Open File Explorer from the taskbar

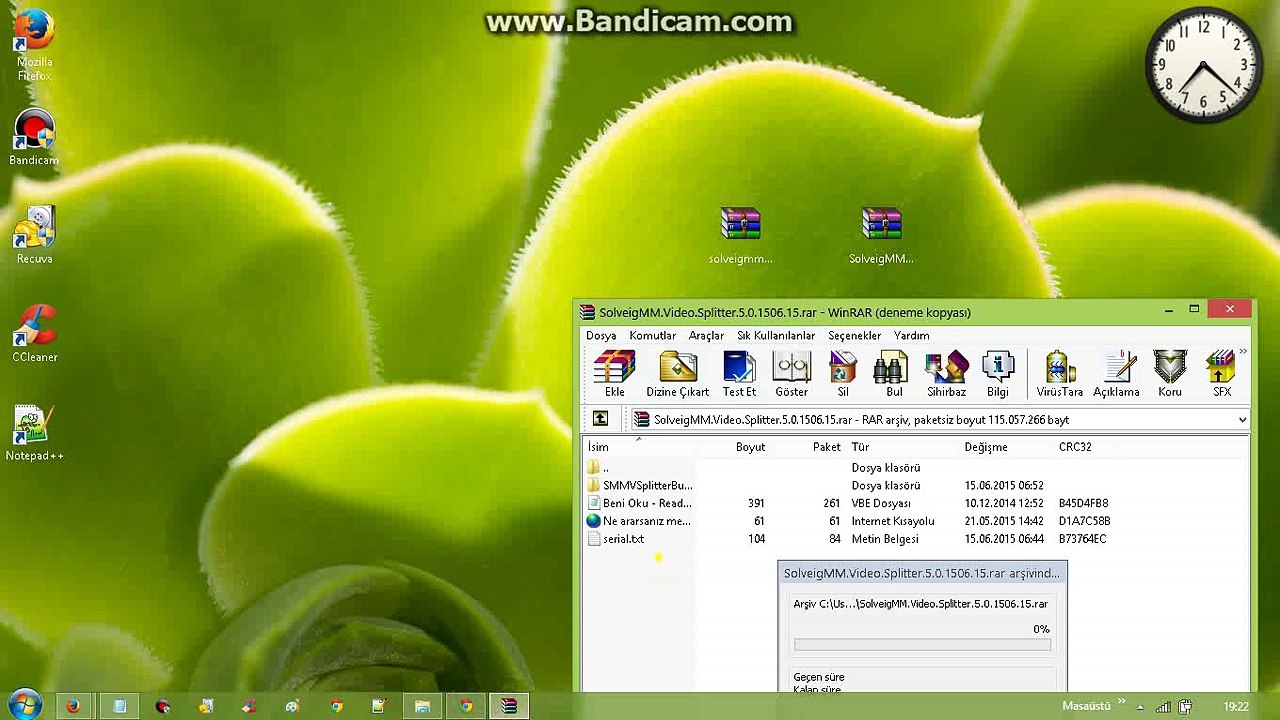coord(422,706)
